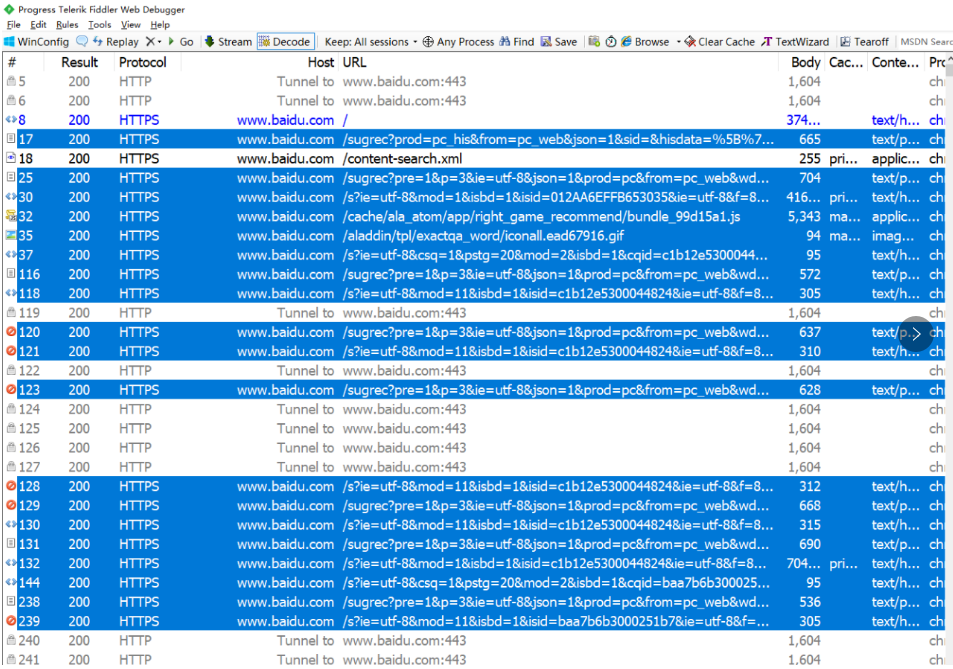Click body size 5,343

point(804,216)
